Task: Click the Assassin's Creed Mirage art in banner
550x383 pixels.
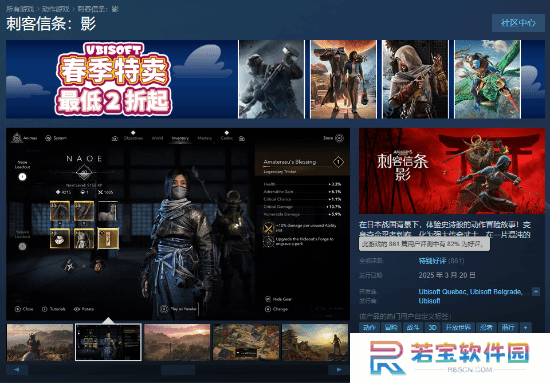Action: pyautogui.click(x=415, y=79)
